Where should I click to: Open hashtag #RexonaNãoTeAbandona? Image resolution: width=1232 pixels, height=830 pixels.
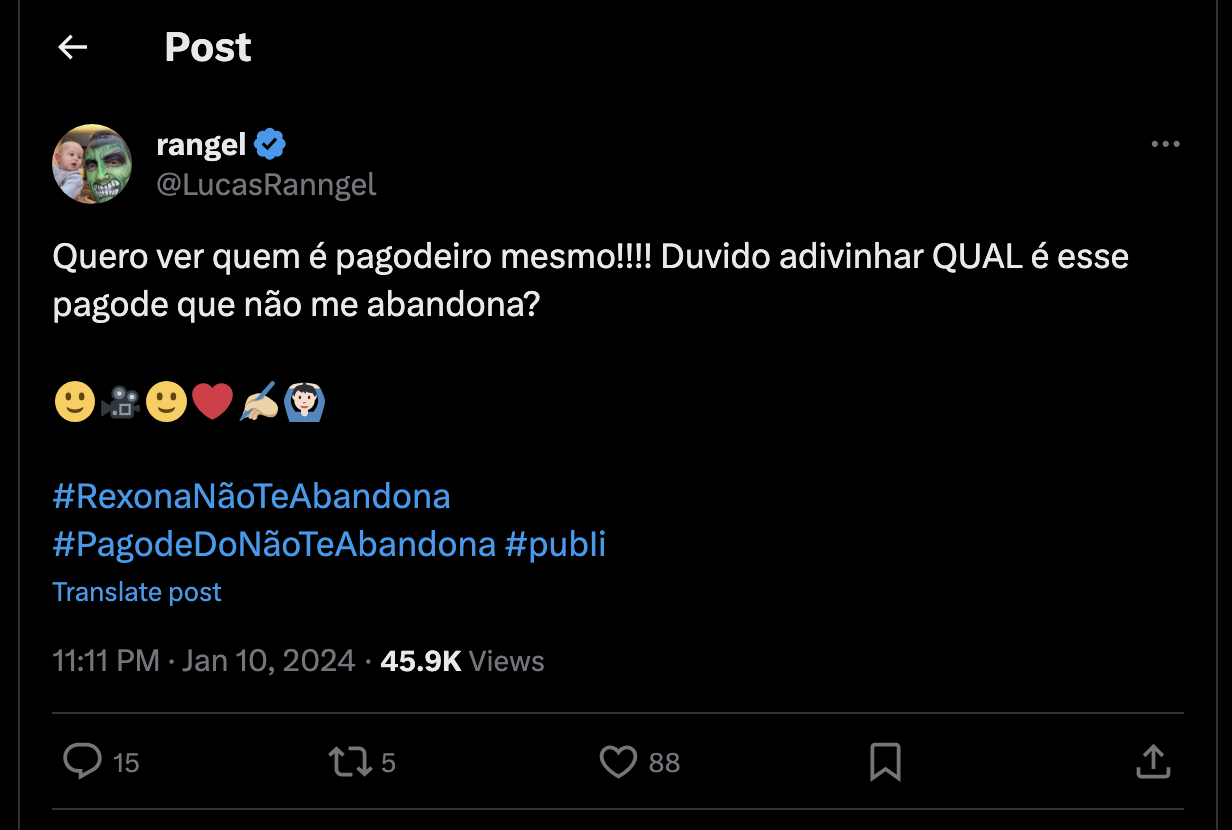click(x=251, y=496)
